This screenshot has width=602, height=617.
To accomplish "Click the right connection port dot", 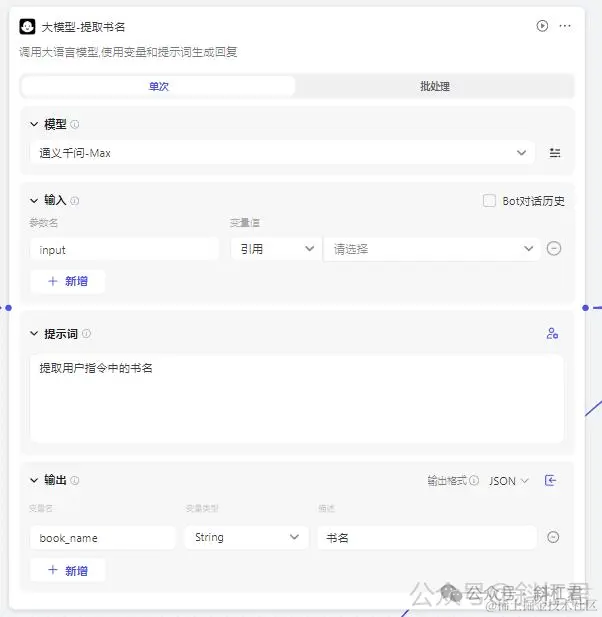I will (585, 308).
